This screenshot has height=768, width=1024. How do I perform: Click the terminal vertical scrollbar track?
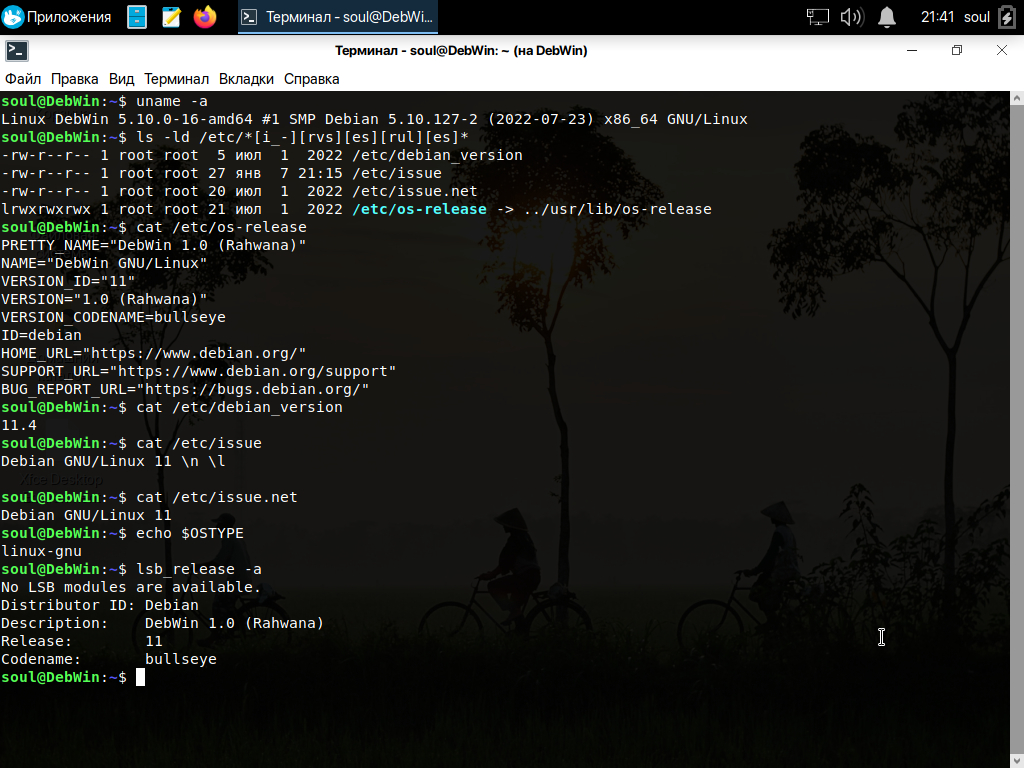[x=1017, y=431]
